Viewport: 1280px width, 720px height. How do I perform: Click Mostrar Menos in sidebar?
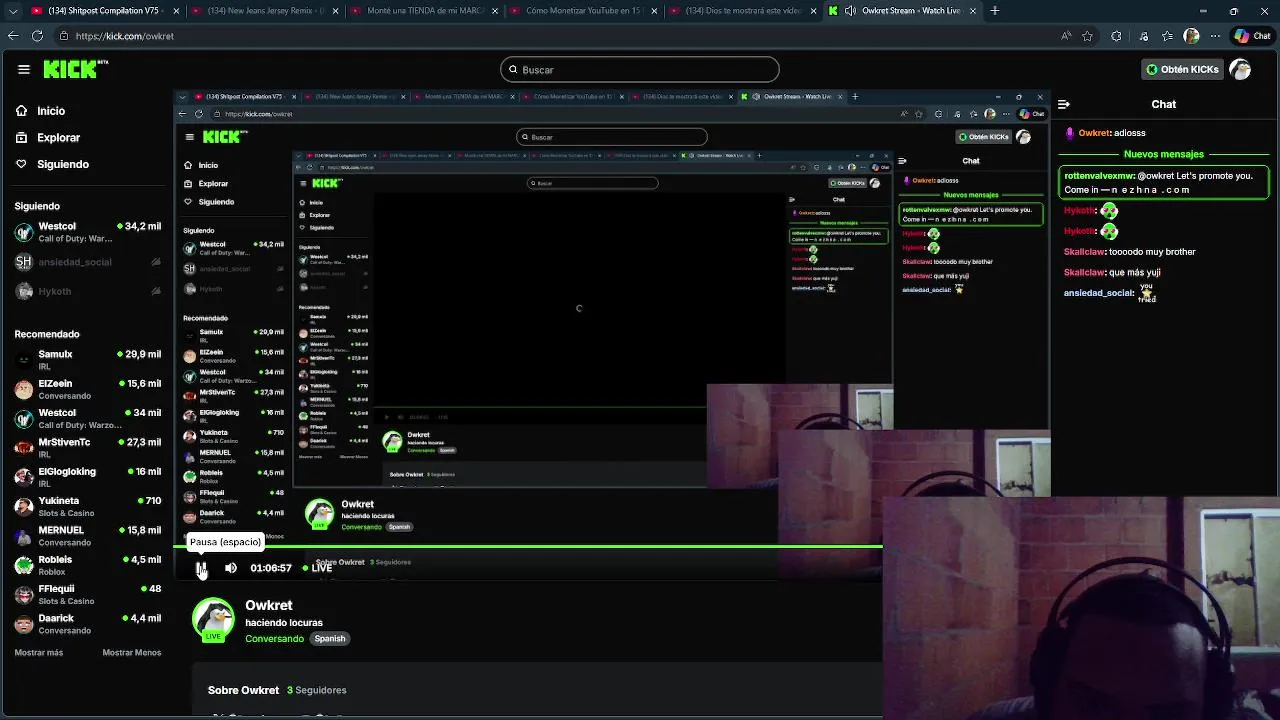tap(132, 653)
